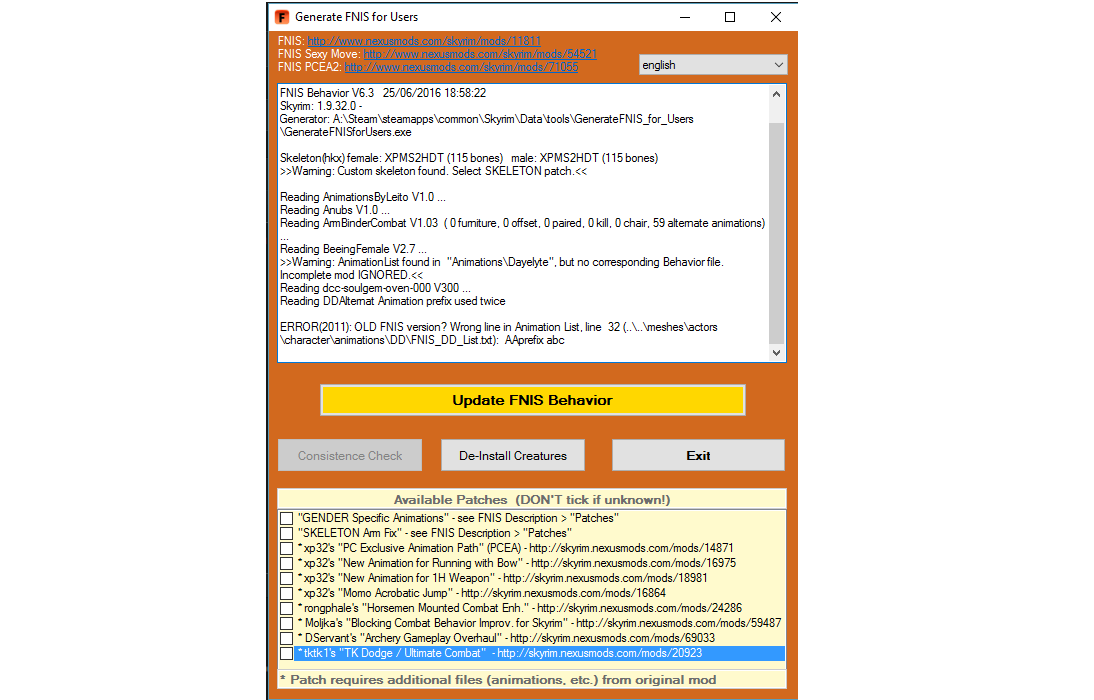Screen dimensions: 1094x700
Task: Enable the Momo Acrobatic Jump patch
Action: point(287,593)
